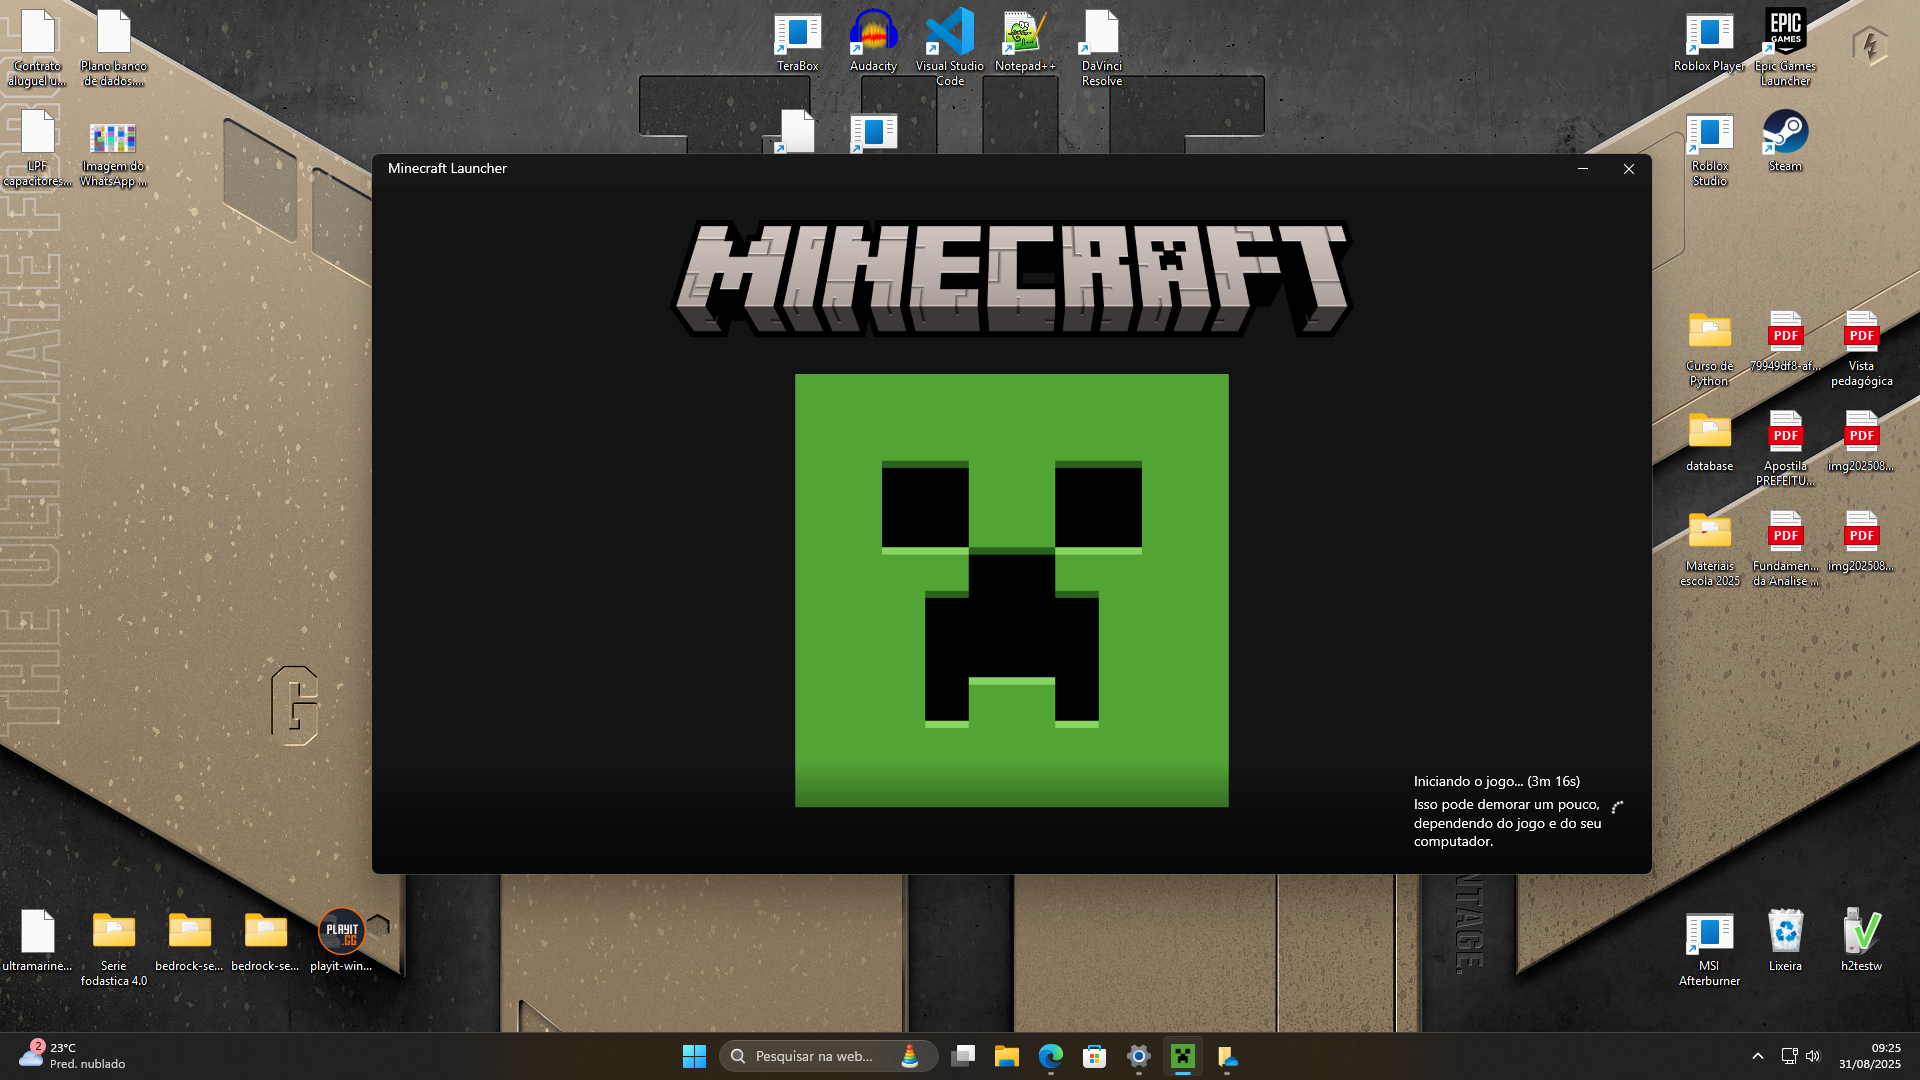Image resolution: width=1920 pixels, height=1080 pixels.
Task: Select the Visual Studio Code shortcut
Action: pos(949,48)
